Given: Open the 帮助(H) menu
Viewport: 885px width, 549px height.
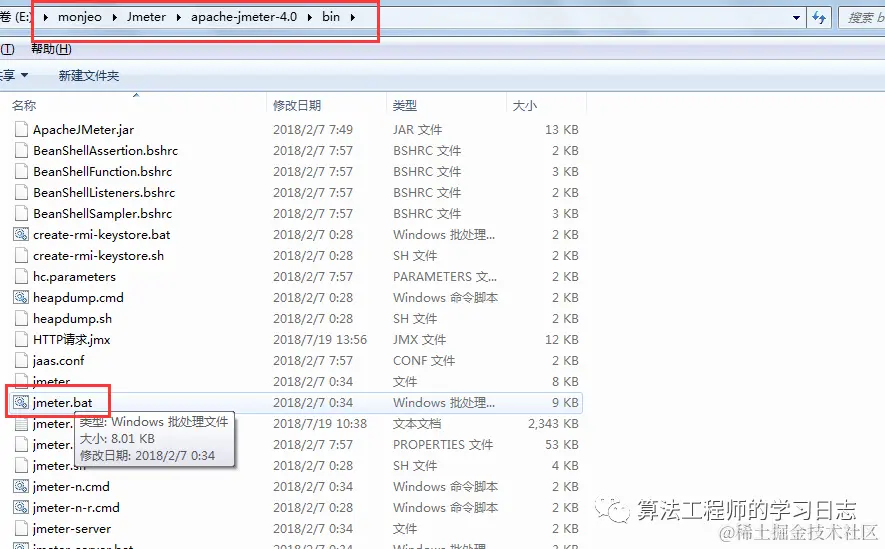Looking at the screenshot, I should point(51,49).
